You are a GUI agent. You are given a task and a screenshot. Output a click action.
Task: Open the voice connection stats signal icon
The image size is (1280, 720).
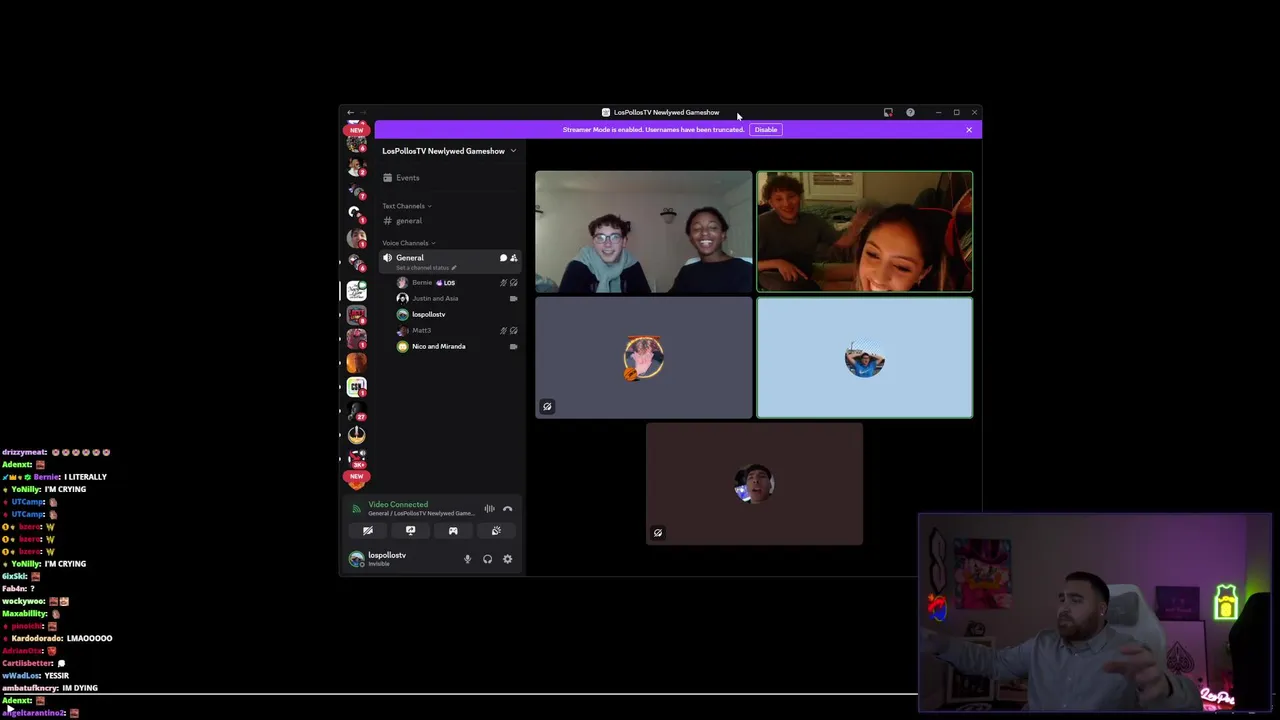(357, 509)
